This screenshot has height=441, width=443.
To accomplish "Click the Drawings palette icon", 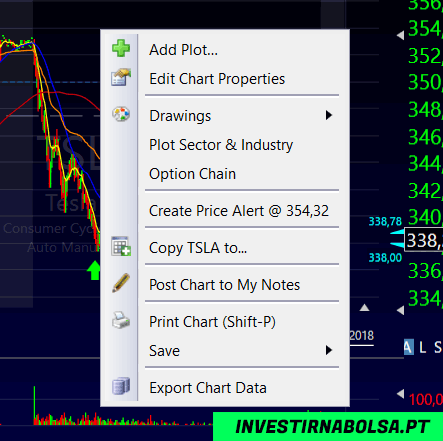I will tap(121, 114).
